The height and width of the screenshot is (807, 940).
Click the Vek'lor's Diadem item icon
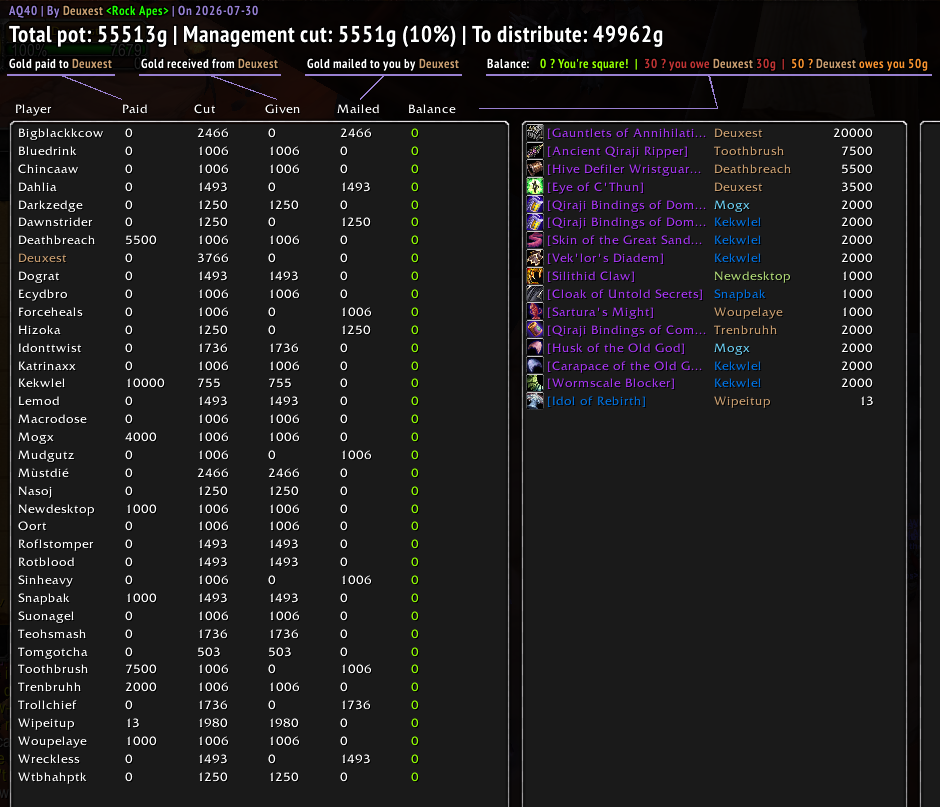[x=535, y=258]
